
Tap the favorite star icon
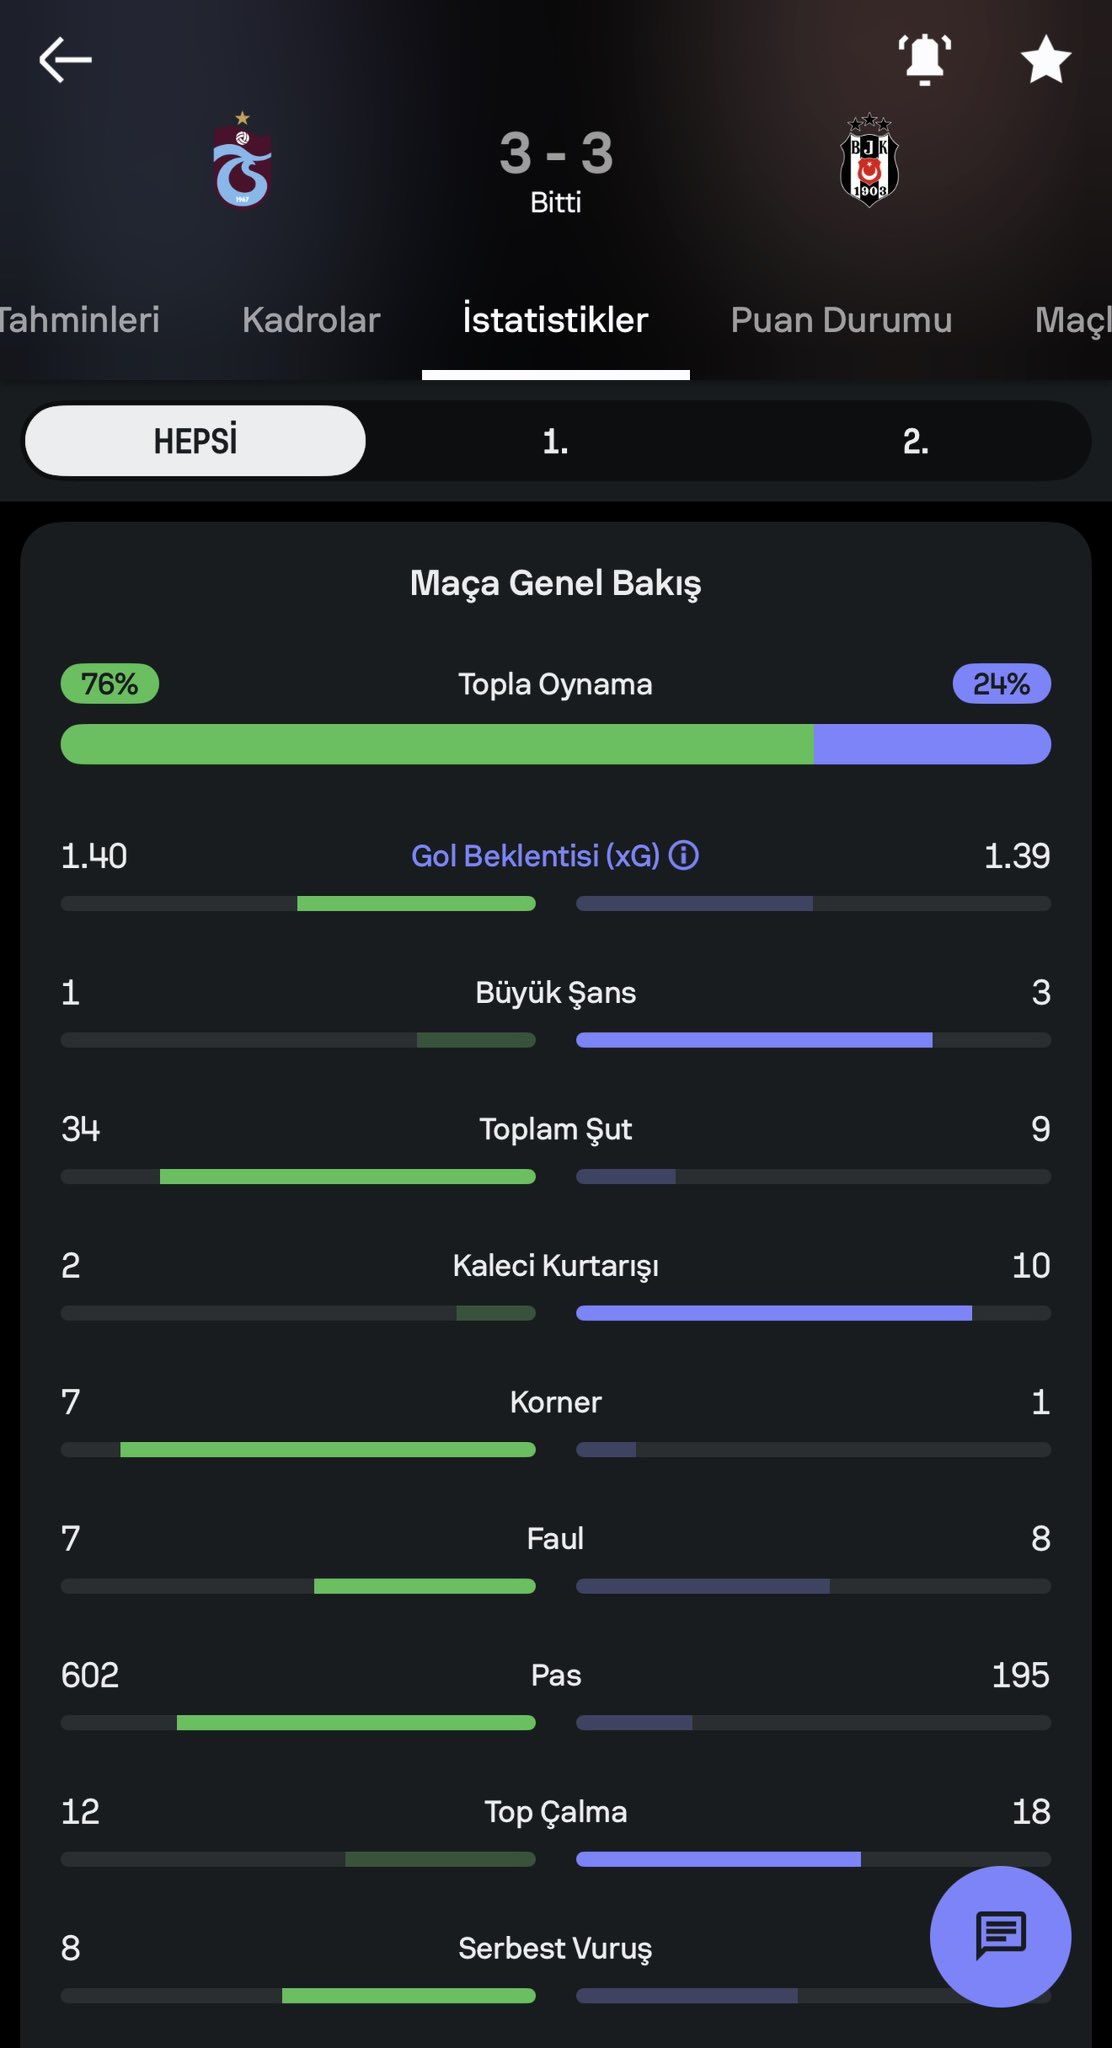[1045, 59]
